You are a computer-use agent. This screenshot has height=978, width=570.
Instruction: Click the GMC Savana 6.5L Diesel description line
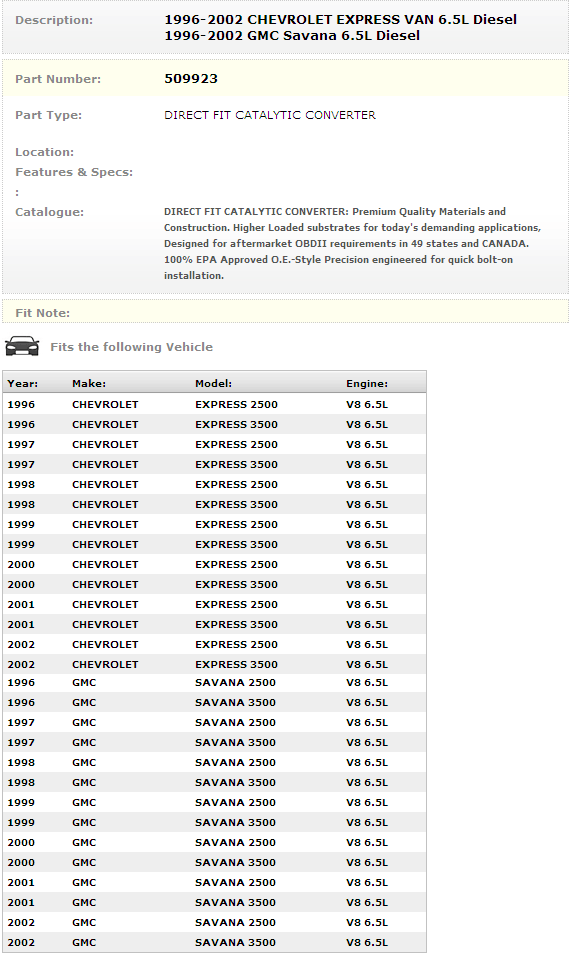[292, 36]
